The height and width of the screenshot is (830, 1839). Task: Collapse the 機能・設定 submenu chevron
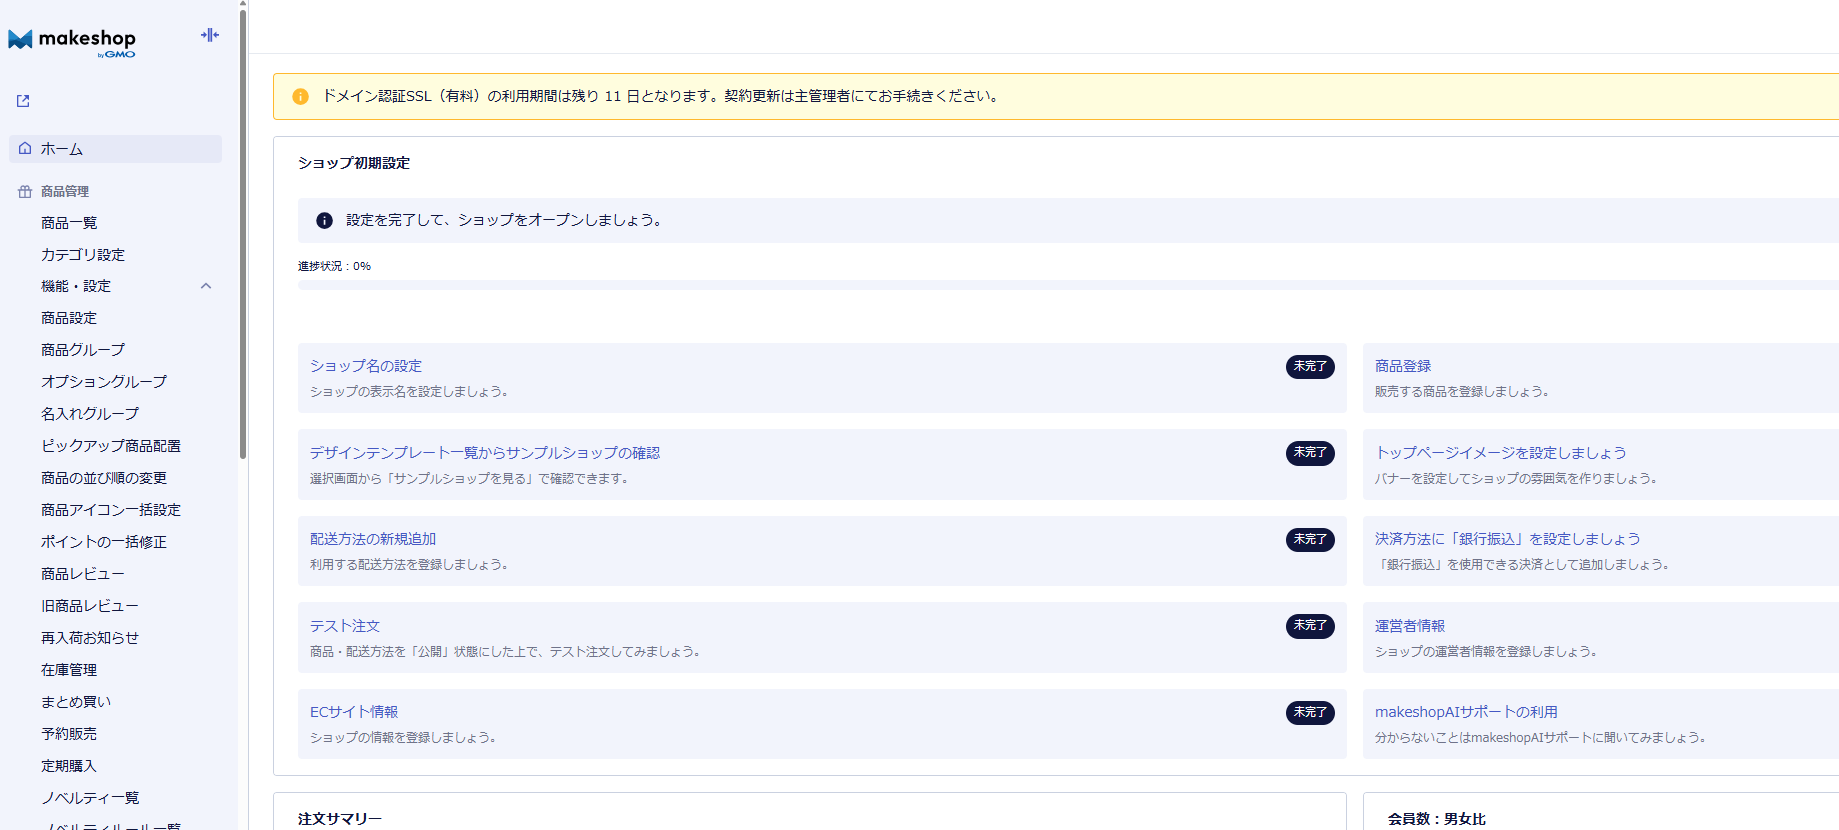click(206, 286)
